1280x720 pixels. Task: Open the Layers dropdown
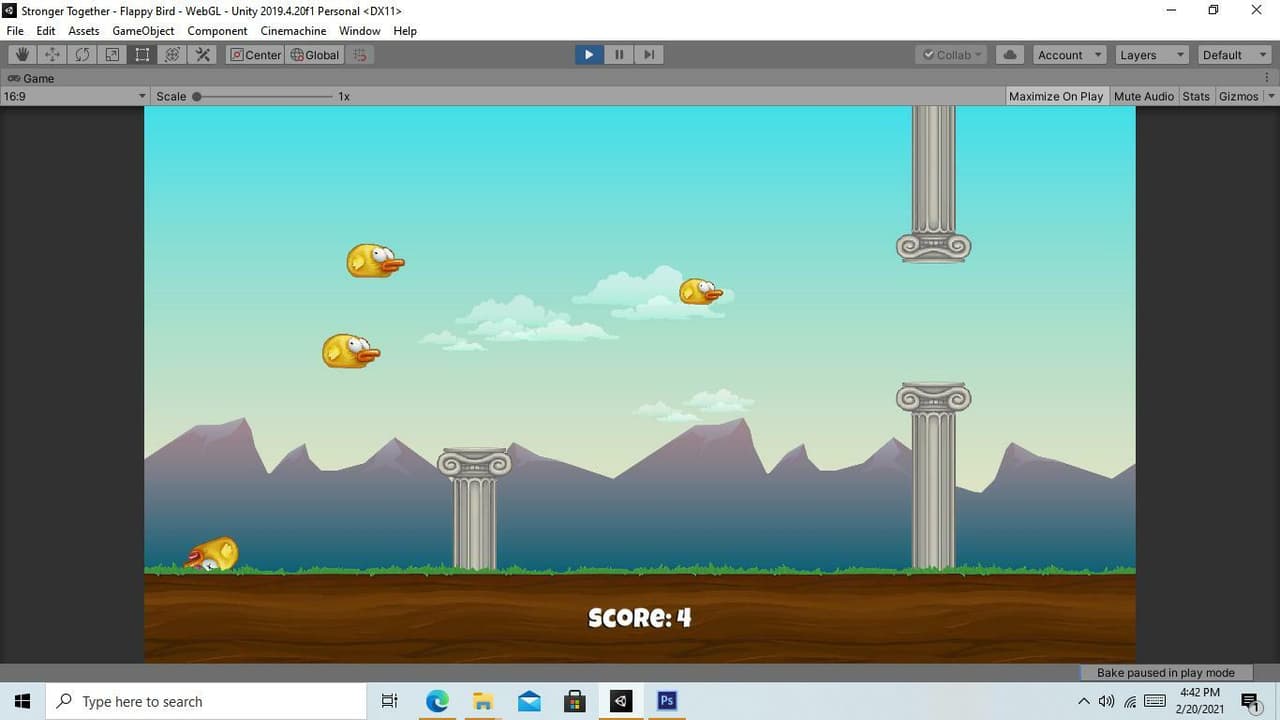1150,55
